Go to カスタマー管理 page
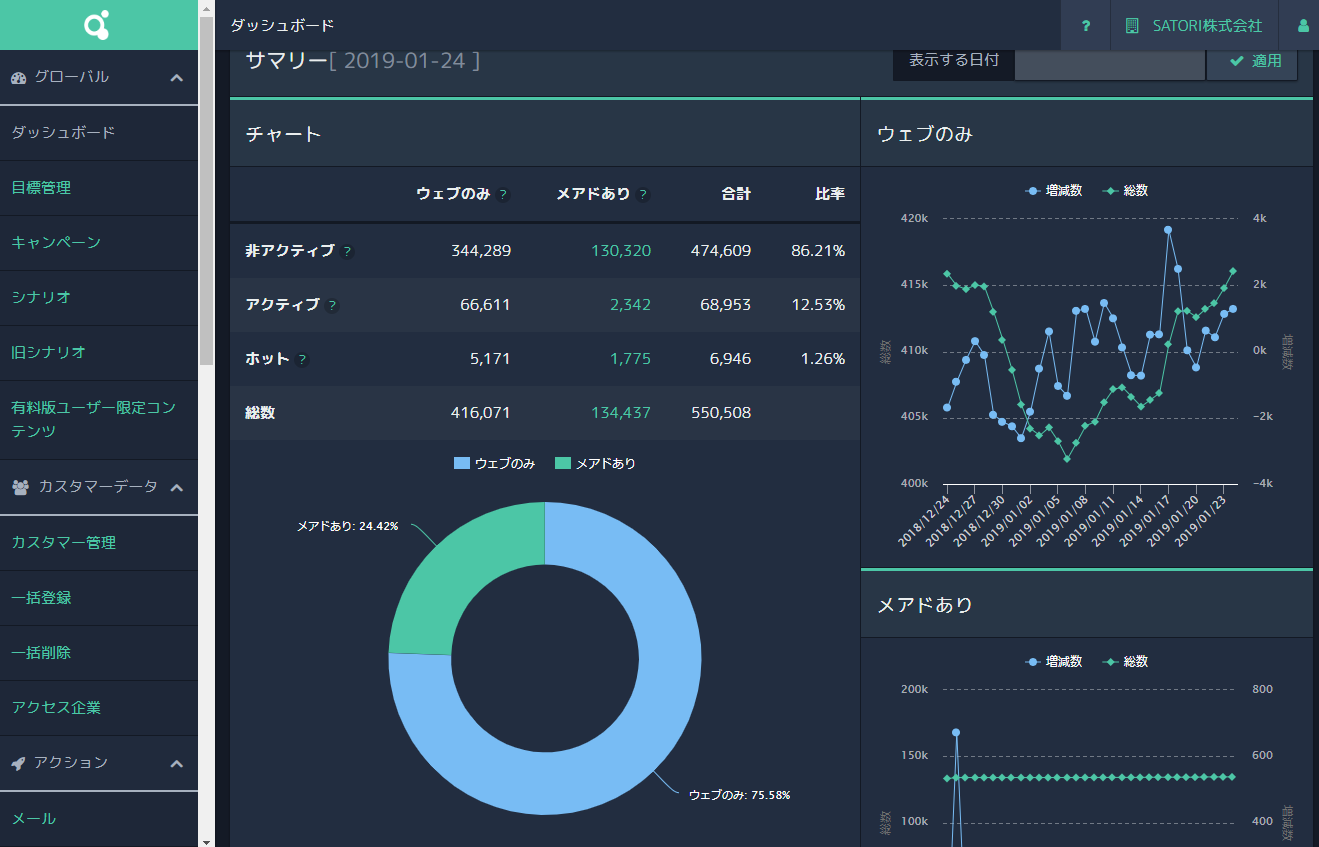 click(x=99, y=542)
